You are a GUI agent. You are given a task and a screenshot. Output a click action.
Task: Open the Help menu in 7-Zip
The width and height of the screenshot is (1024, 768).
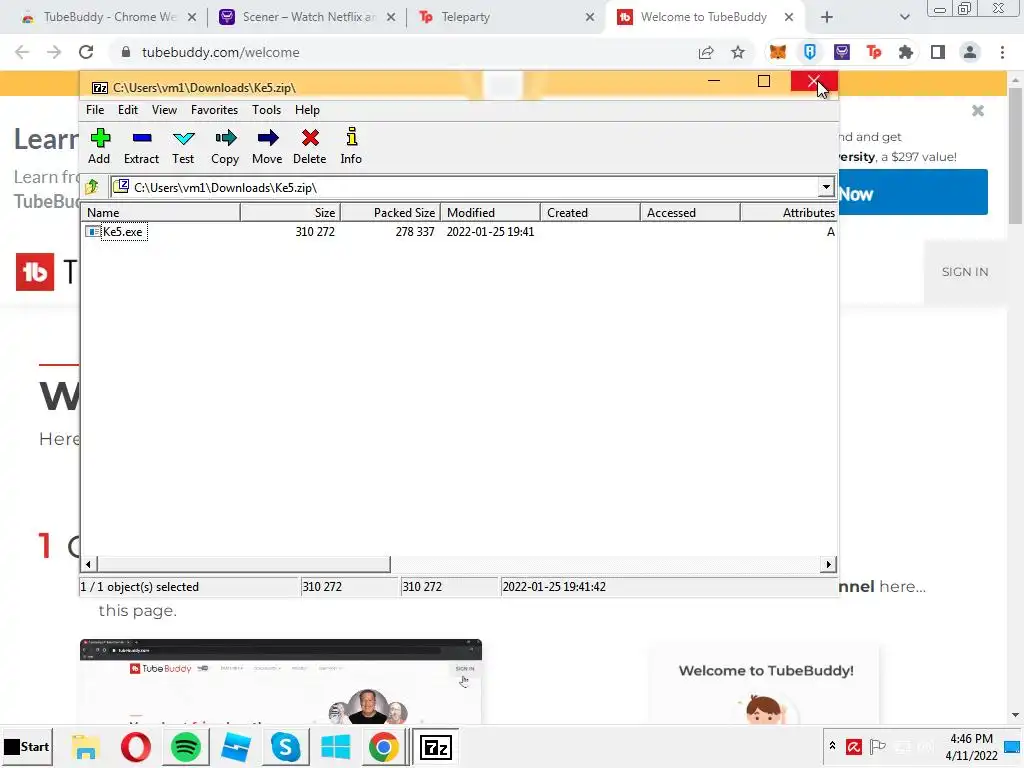point(307,110)
